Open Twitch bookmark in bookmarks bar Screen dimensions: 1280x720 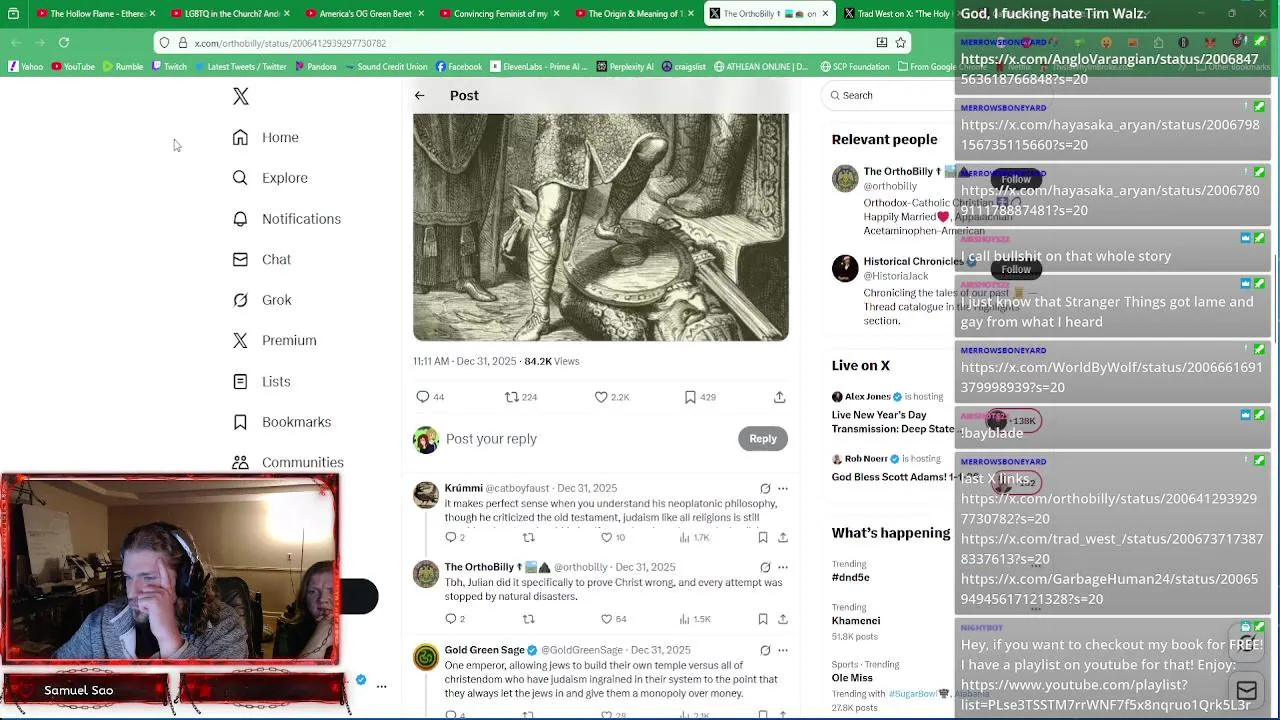pos(169,67)
